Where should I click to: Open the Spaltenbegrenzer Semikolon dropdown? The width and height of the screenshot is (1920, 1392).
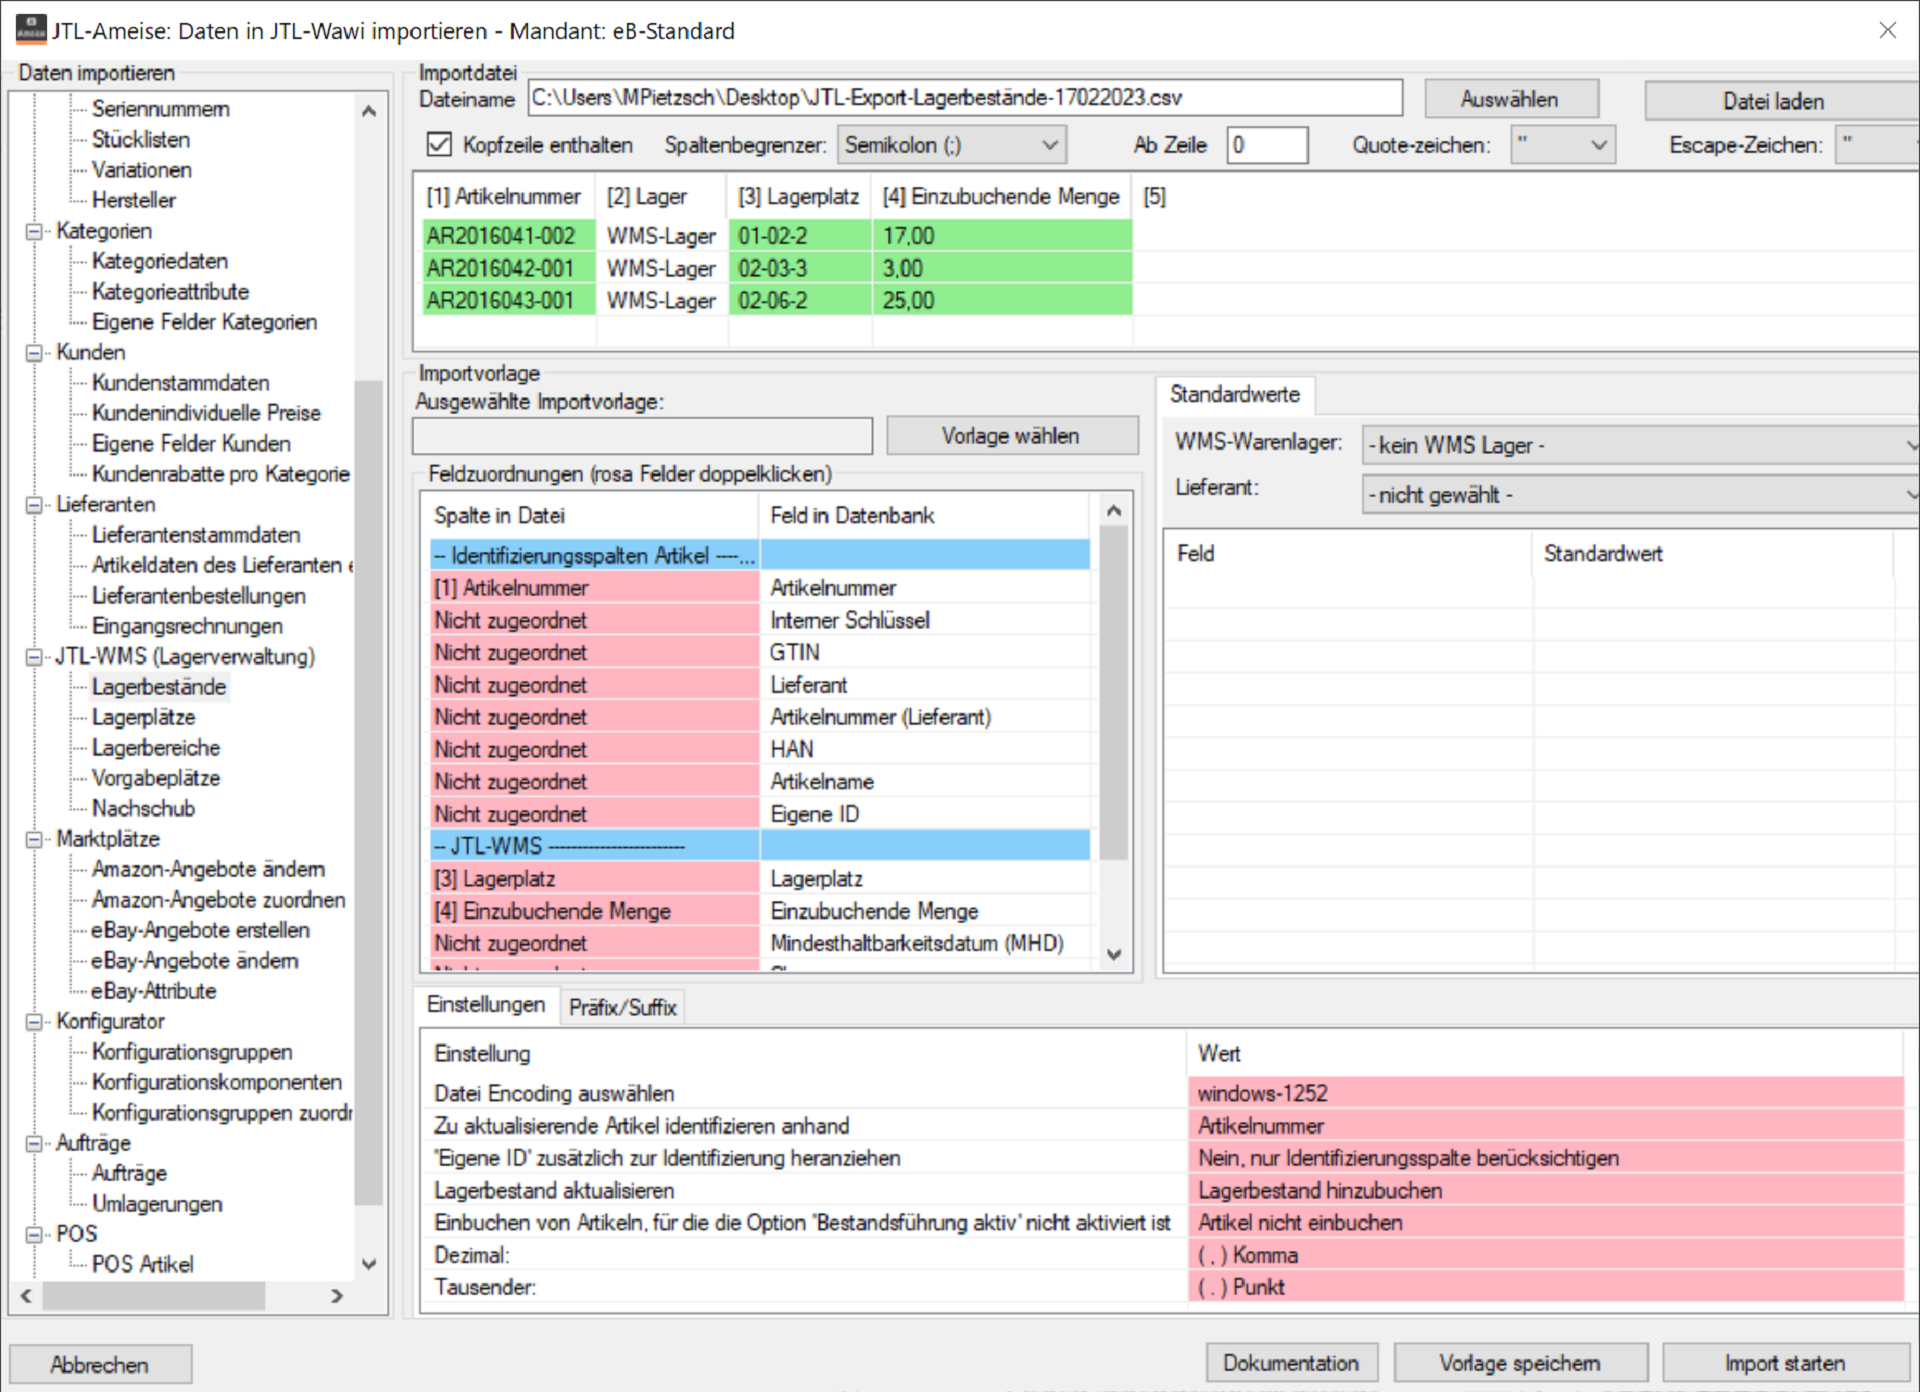tap(951, 145)
